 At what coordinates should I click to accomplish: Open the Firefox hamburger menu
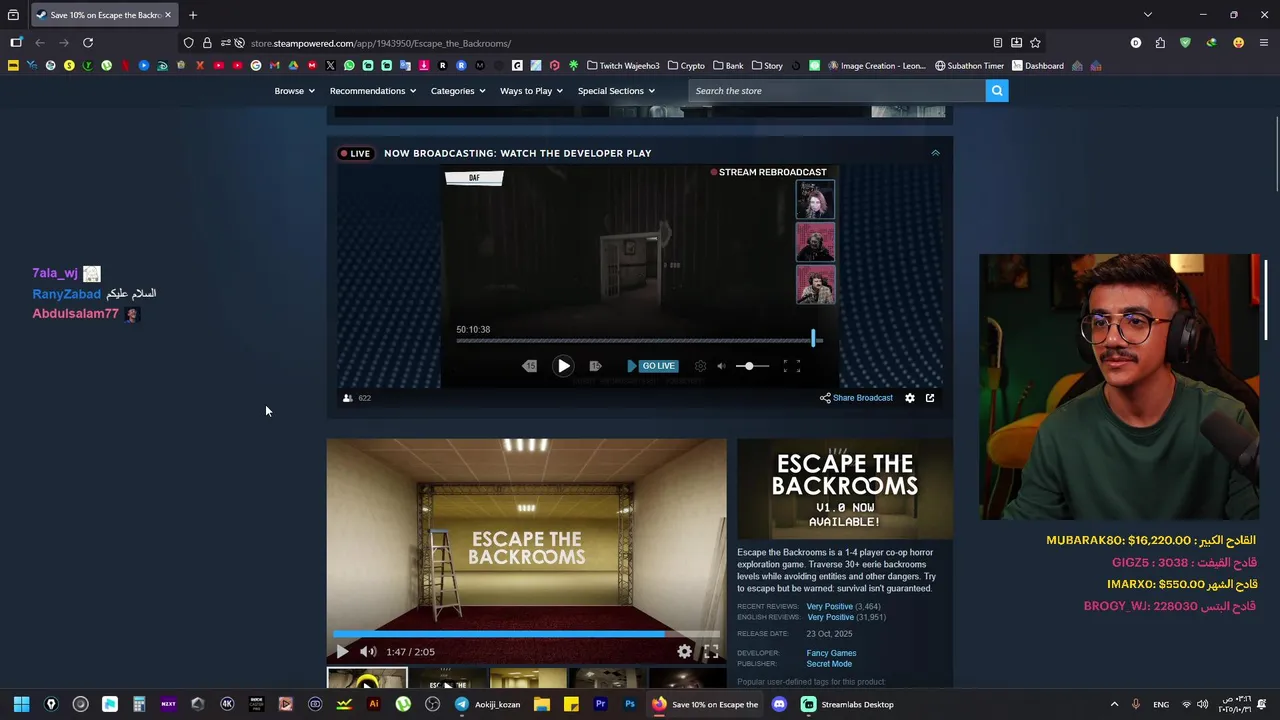click(1264, 43)
